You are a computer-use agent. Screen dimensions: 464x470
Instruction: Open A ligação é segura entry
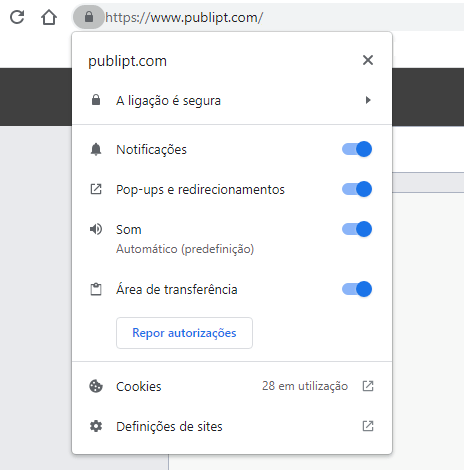tap(232, 100)
